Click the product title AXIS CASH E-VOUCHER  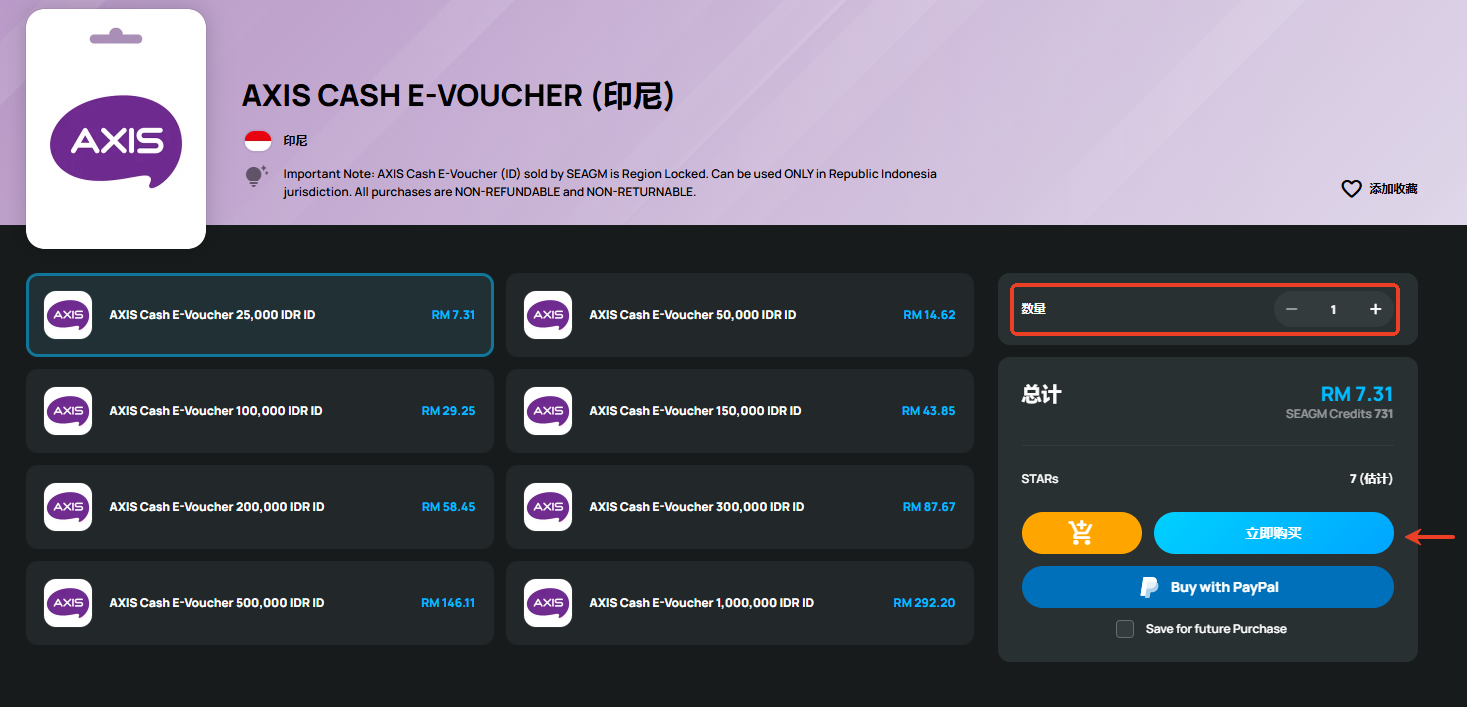click(458, 96)
